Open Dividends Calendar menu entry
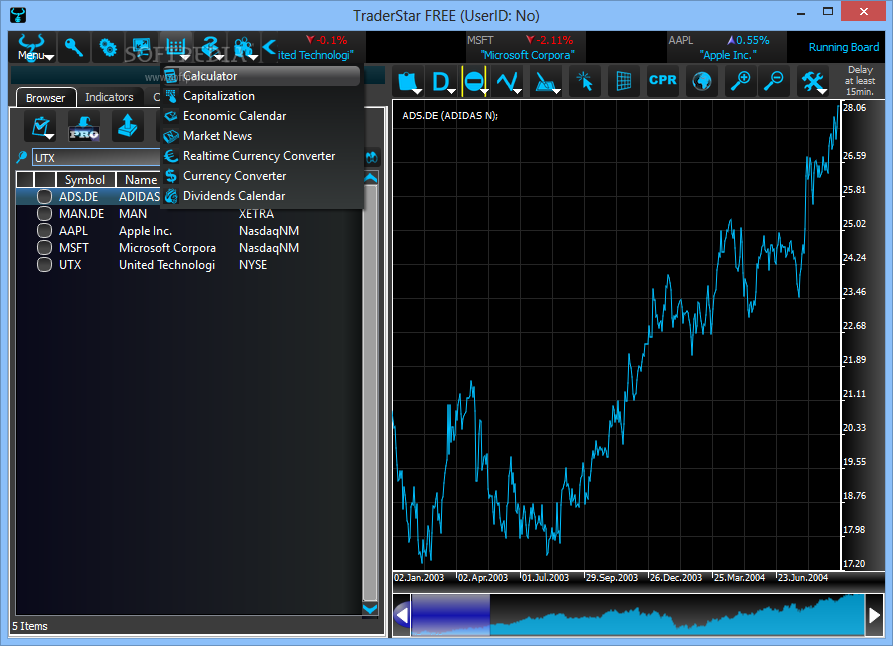This screenshot has height=646, width=893. (x=262, y=195)
